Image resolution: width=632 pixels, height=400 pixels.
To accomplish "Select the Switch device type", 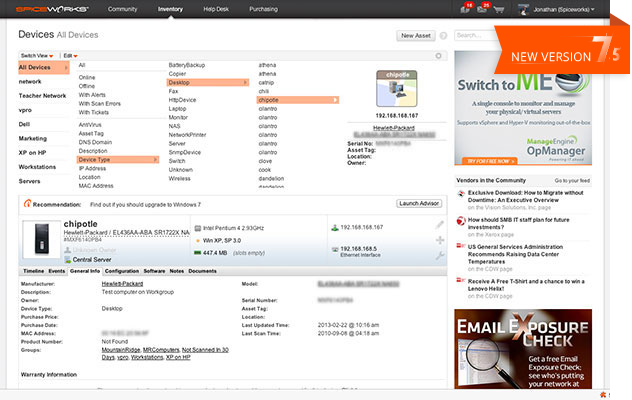I will [177, 161].
